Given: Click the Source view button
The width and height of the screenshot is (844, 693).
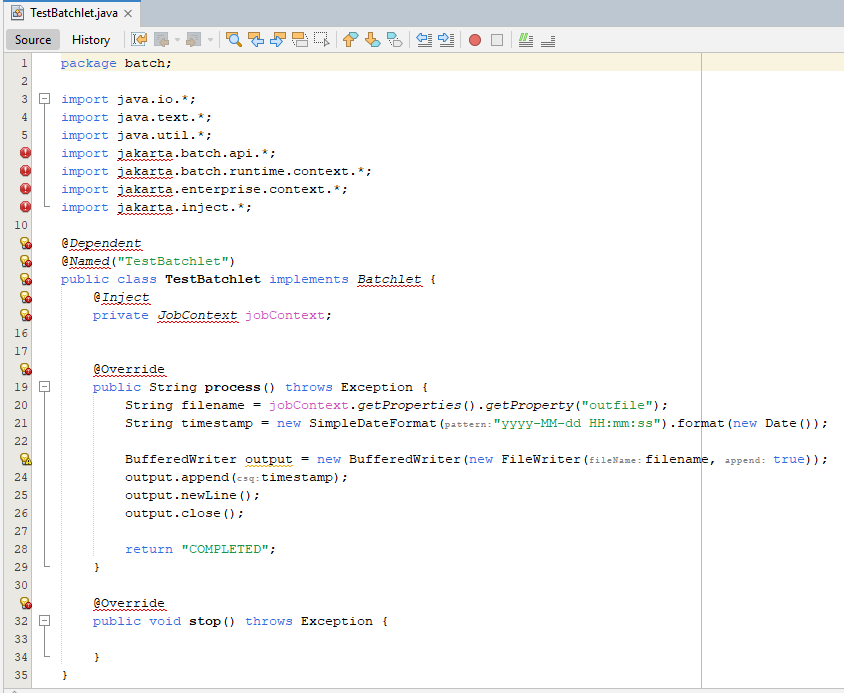Looking at the screenshot, I should (x=32, y=40).
